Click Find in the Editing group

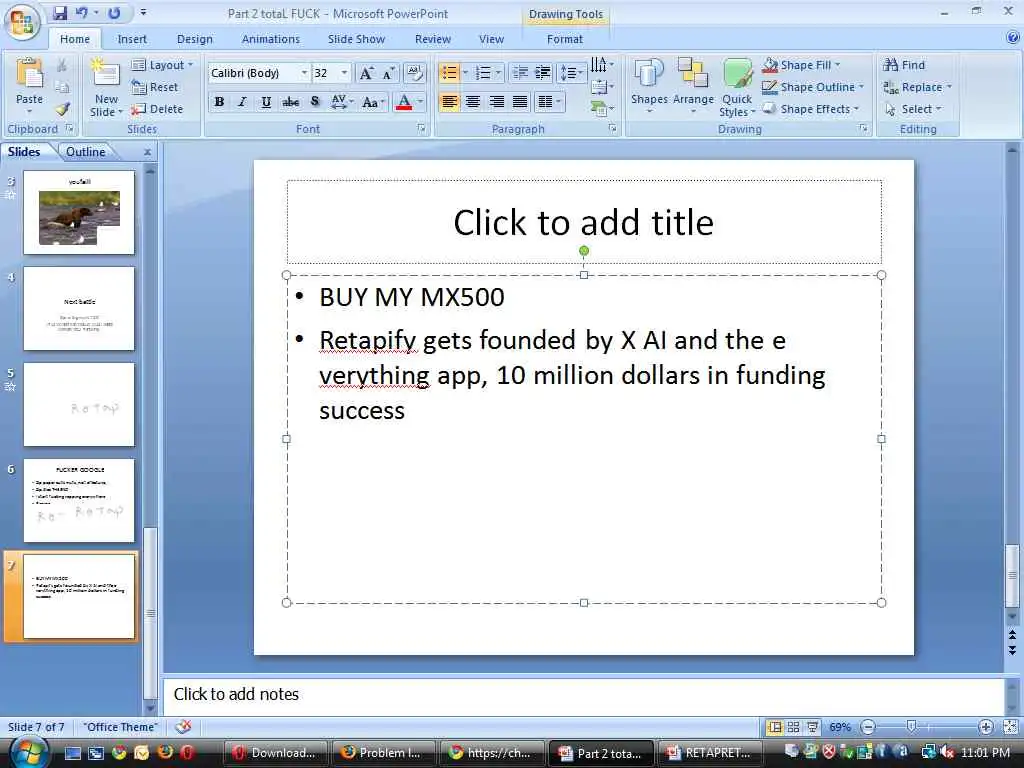(x=904, y=65)
